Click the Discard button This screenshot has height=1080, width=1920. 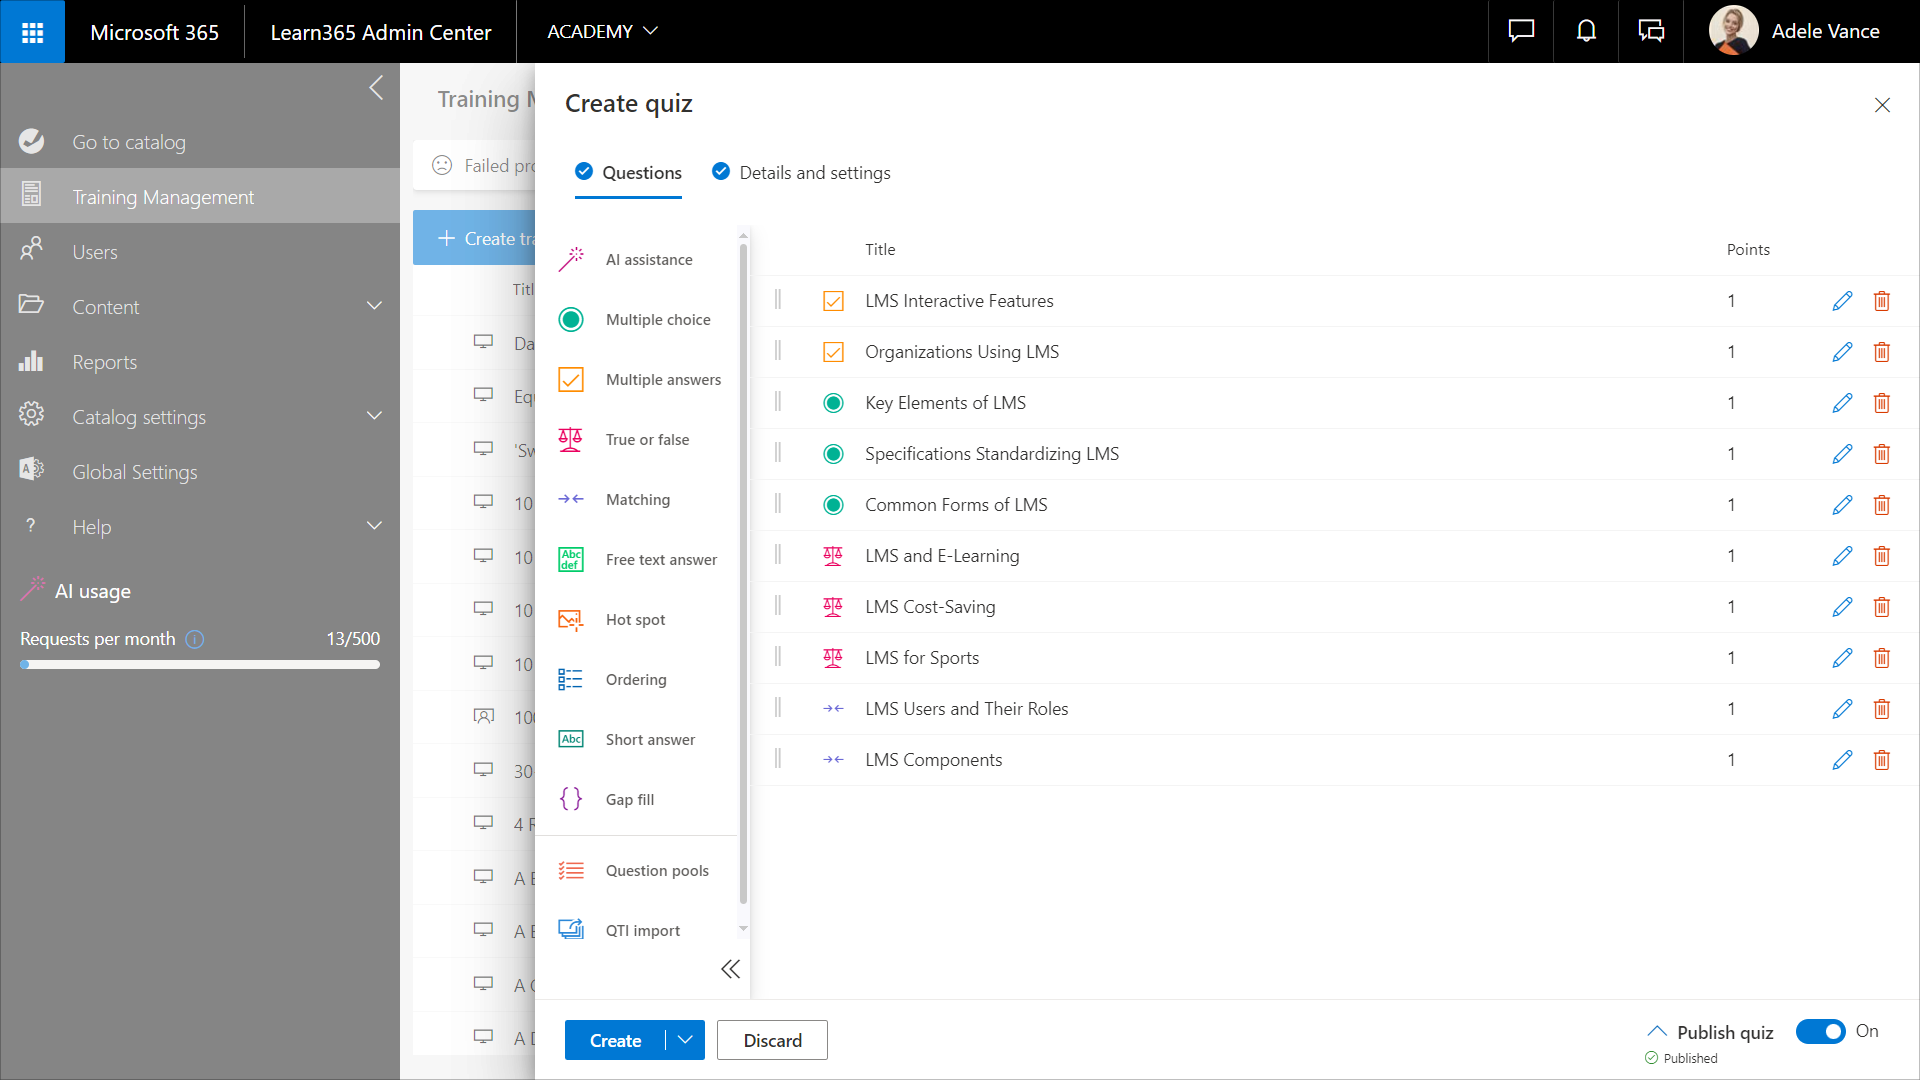point(772,1040)
